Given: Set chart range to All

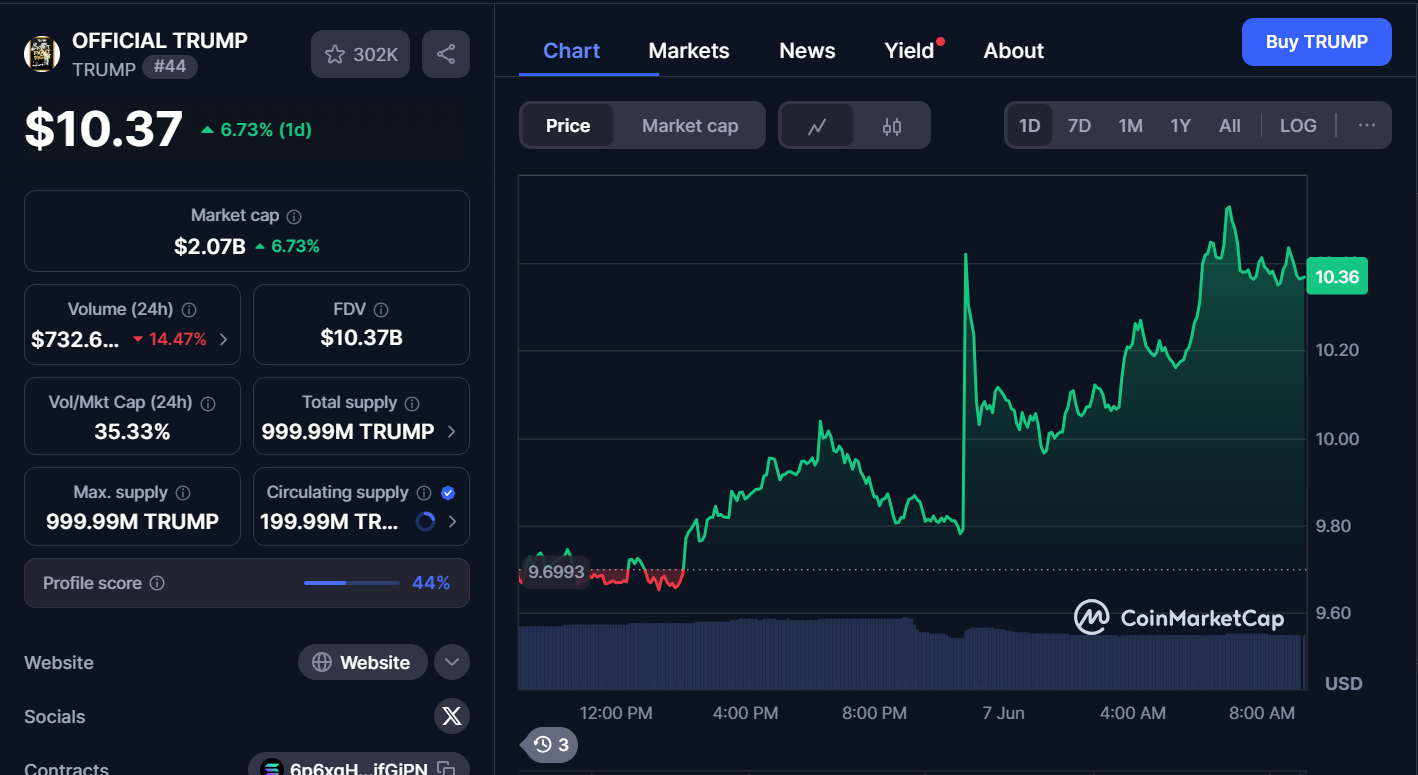Looking at the screenshot, I should 1230,126.
